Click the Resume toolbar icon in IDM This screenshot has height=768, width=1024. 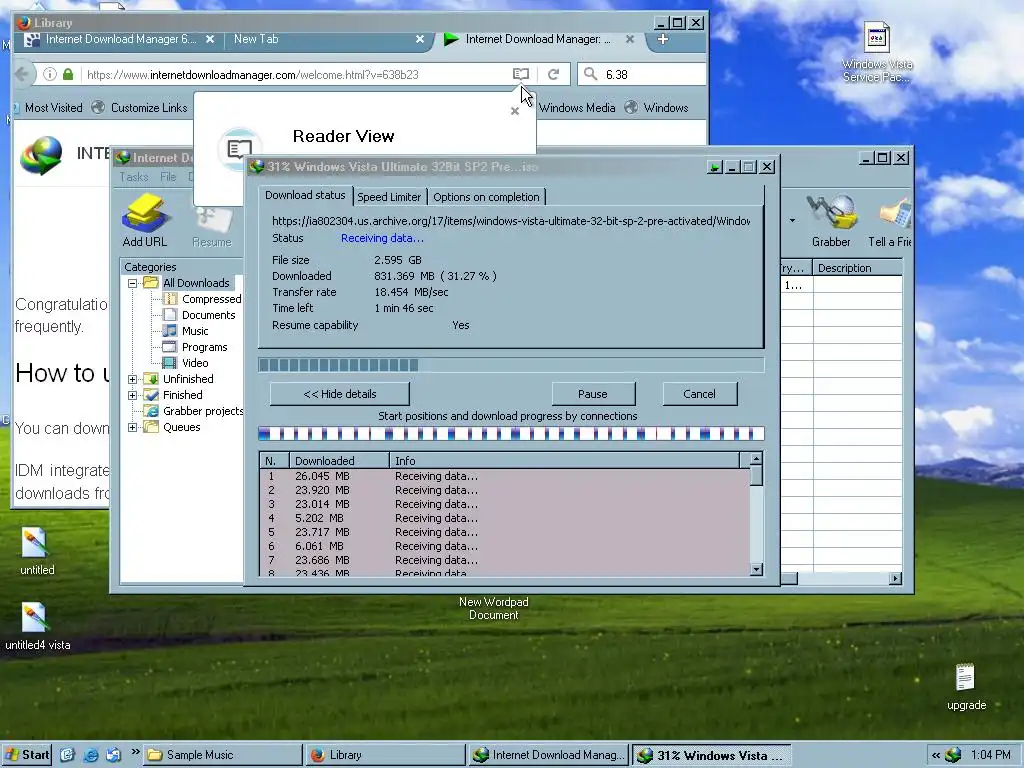point(212,220)
